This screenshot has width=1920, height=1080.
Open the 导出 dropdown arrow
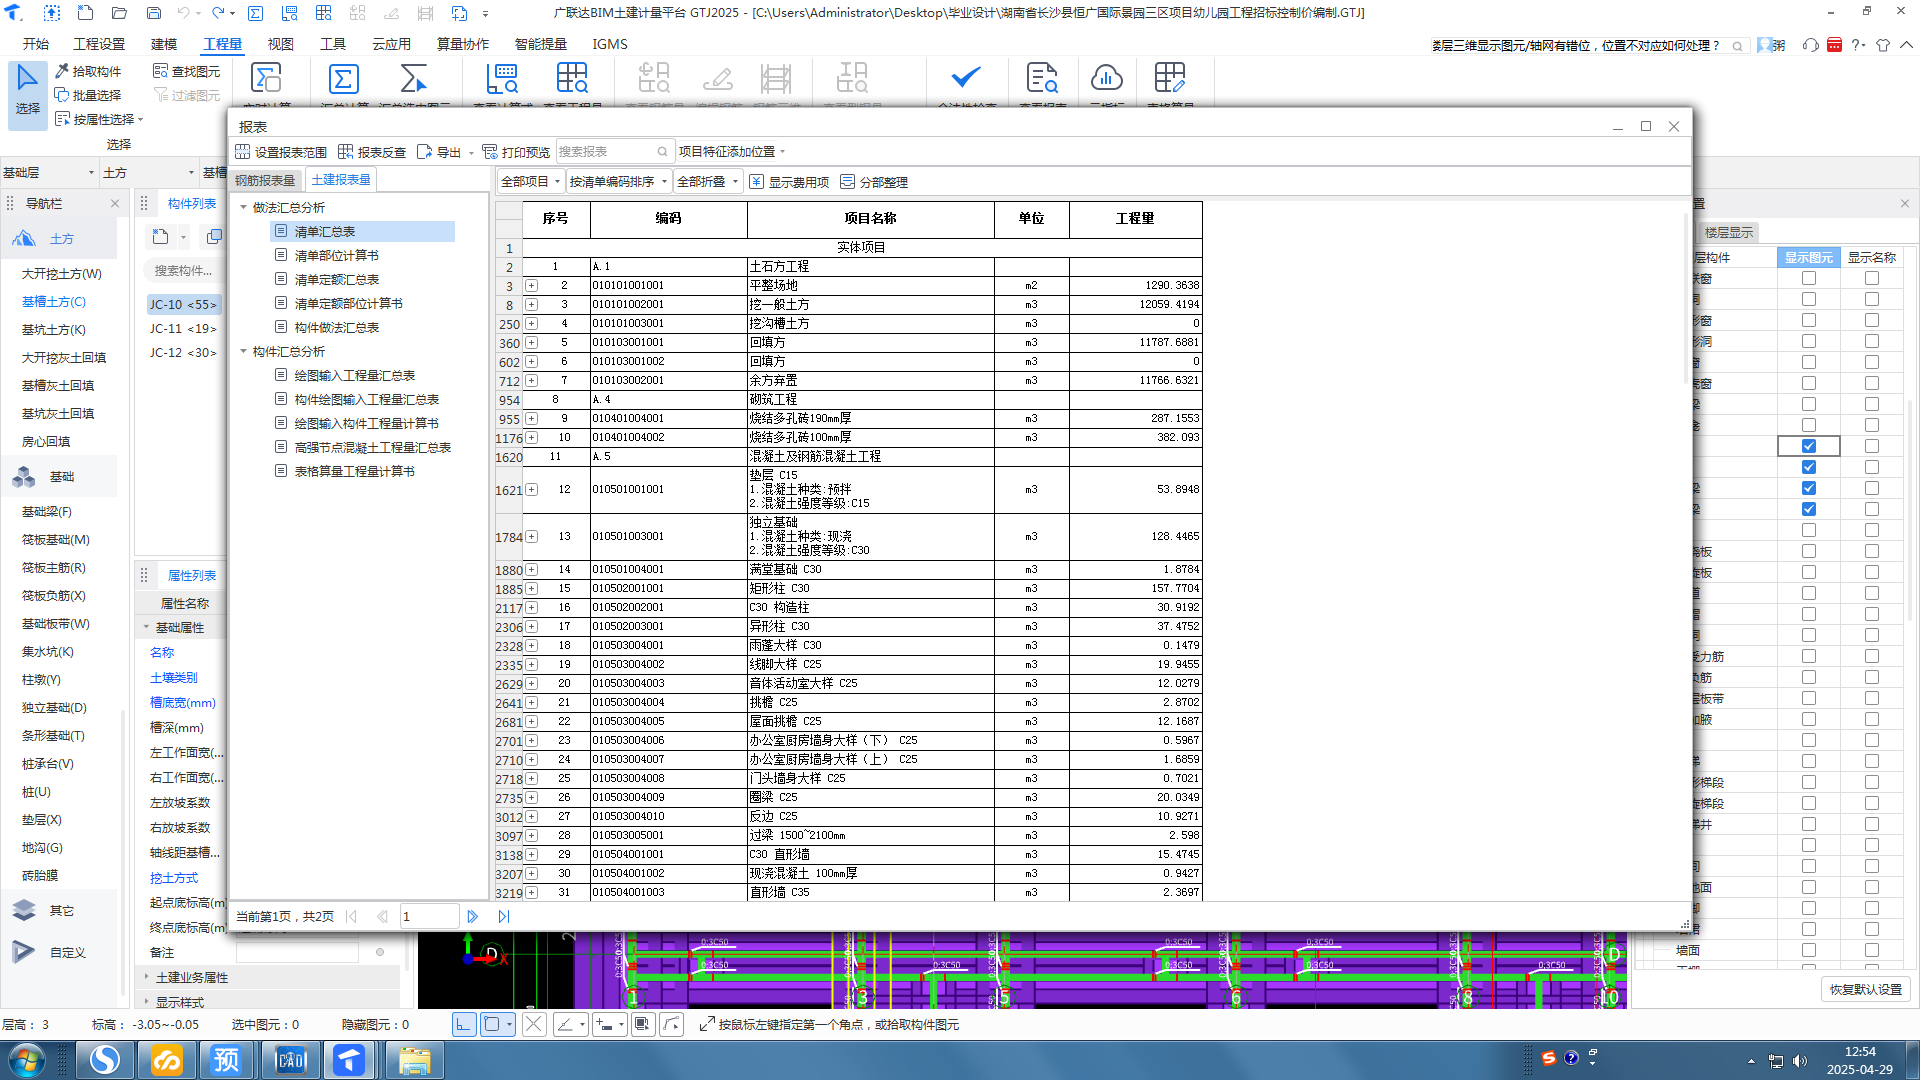471,153
